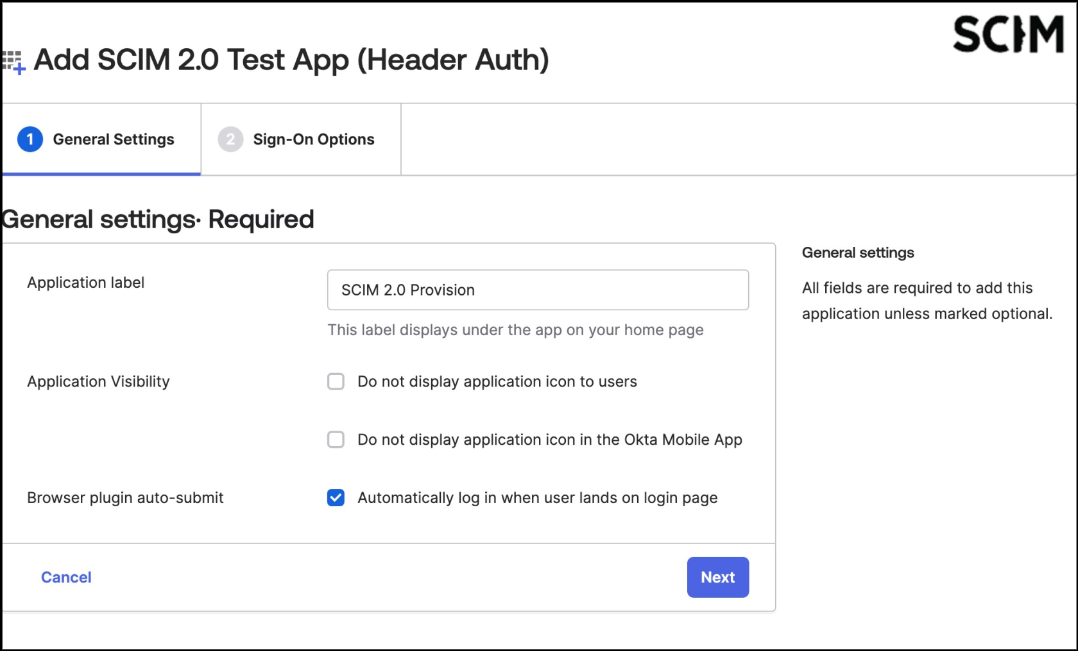This screenshot has height=651, width=1078.
Task: Click the 'Application Visibility' row label
Action: tap(98, 381)
